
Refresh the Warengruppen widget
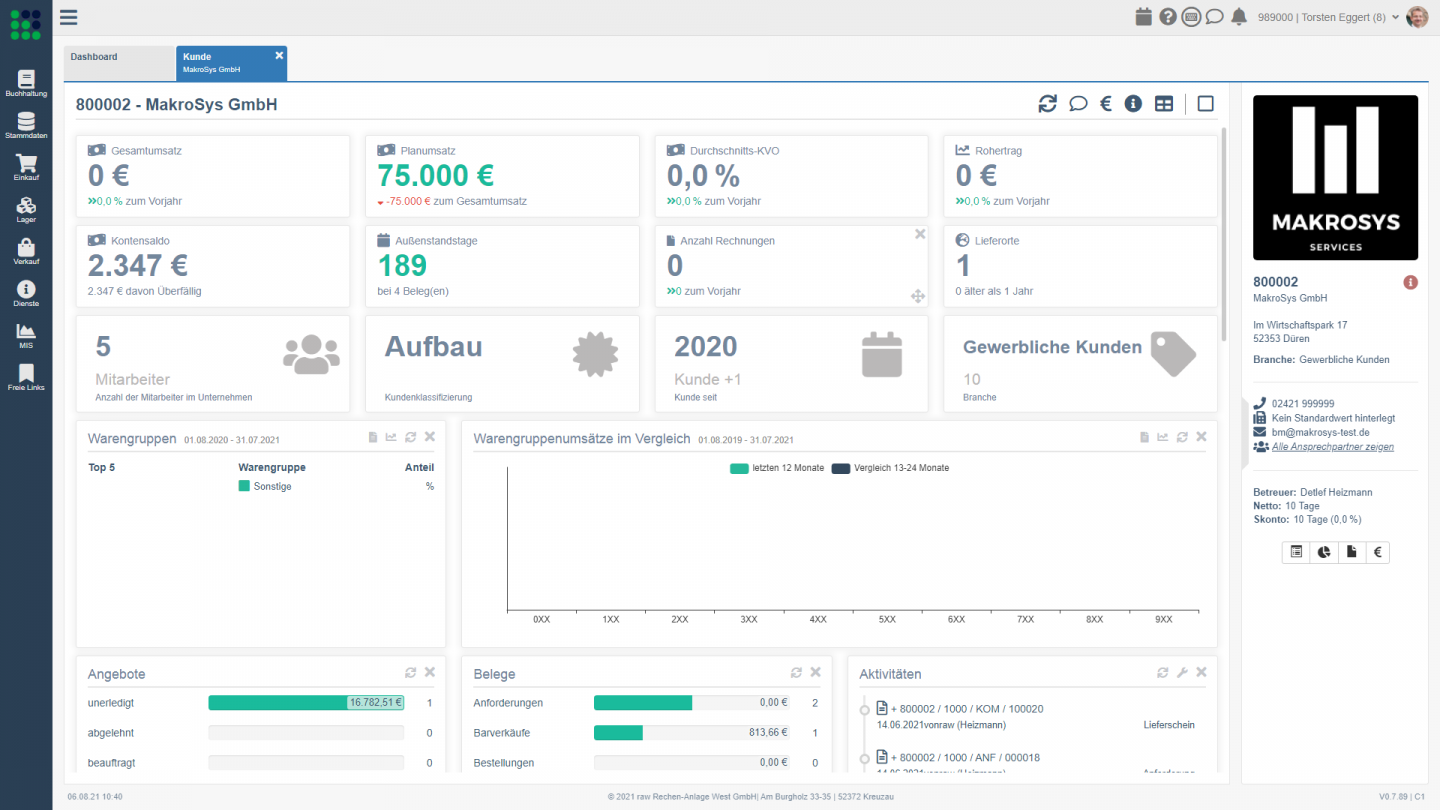[410, 437]
